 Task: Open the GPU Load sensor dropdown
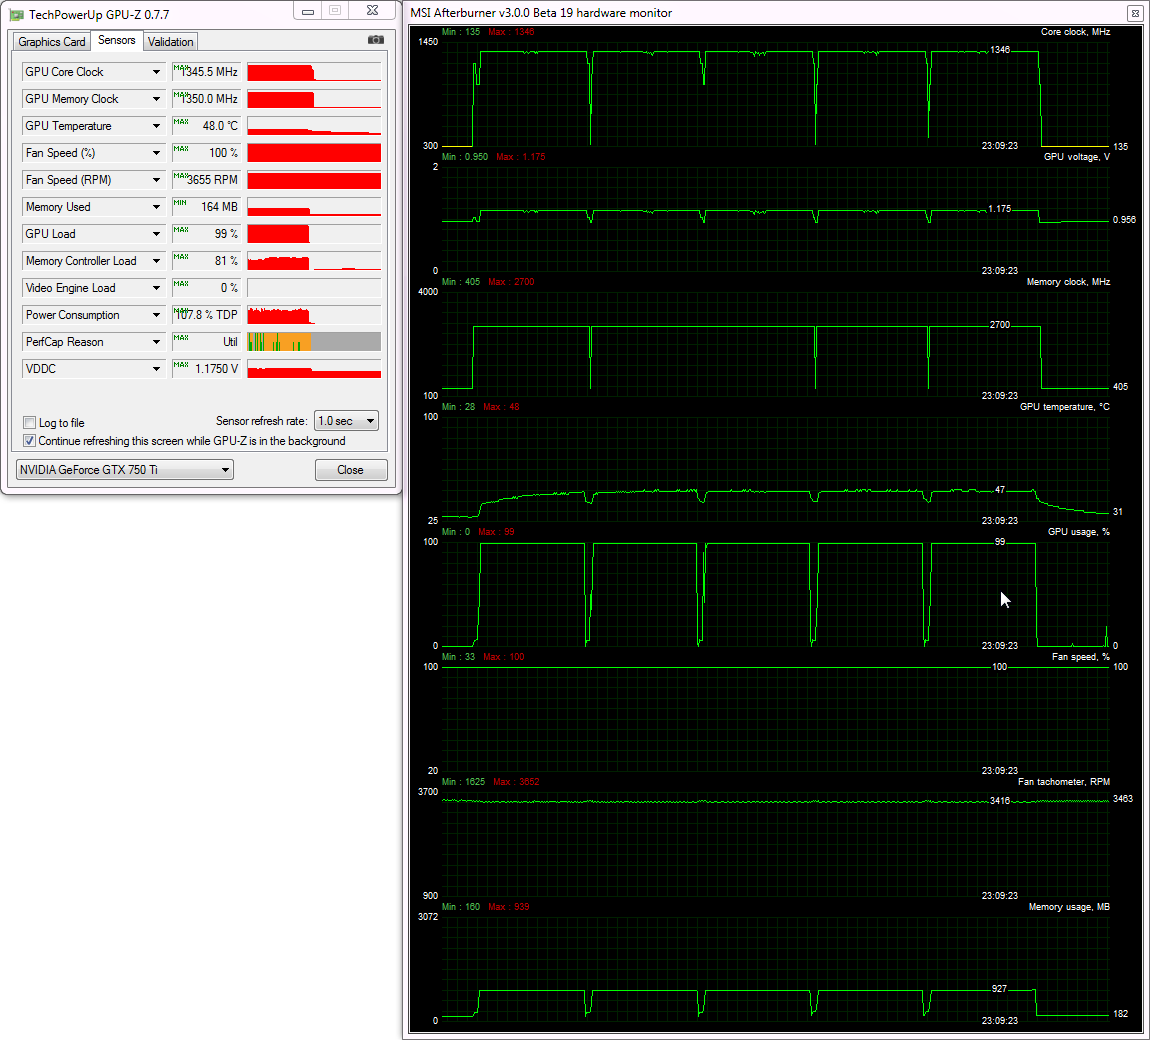tap(156, 234)
